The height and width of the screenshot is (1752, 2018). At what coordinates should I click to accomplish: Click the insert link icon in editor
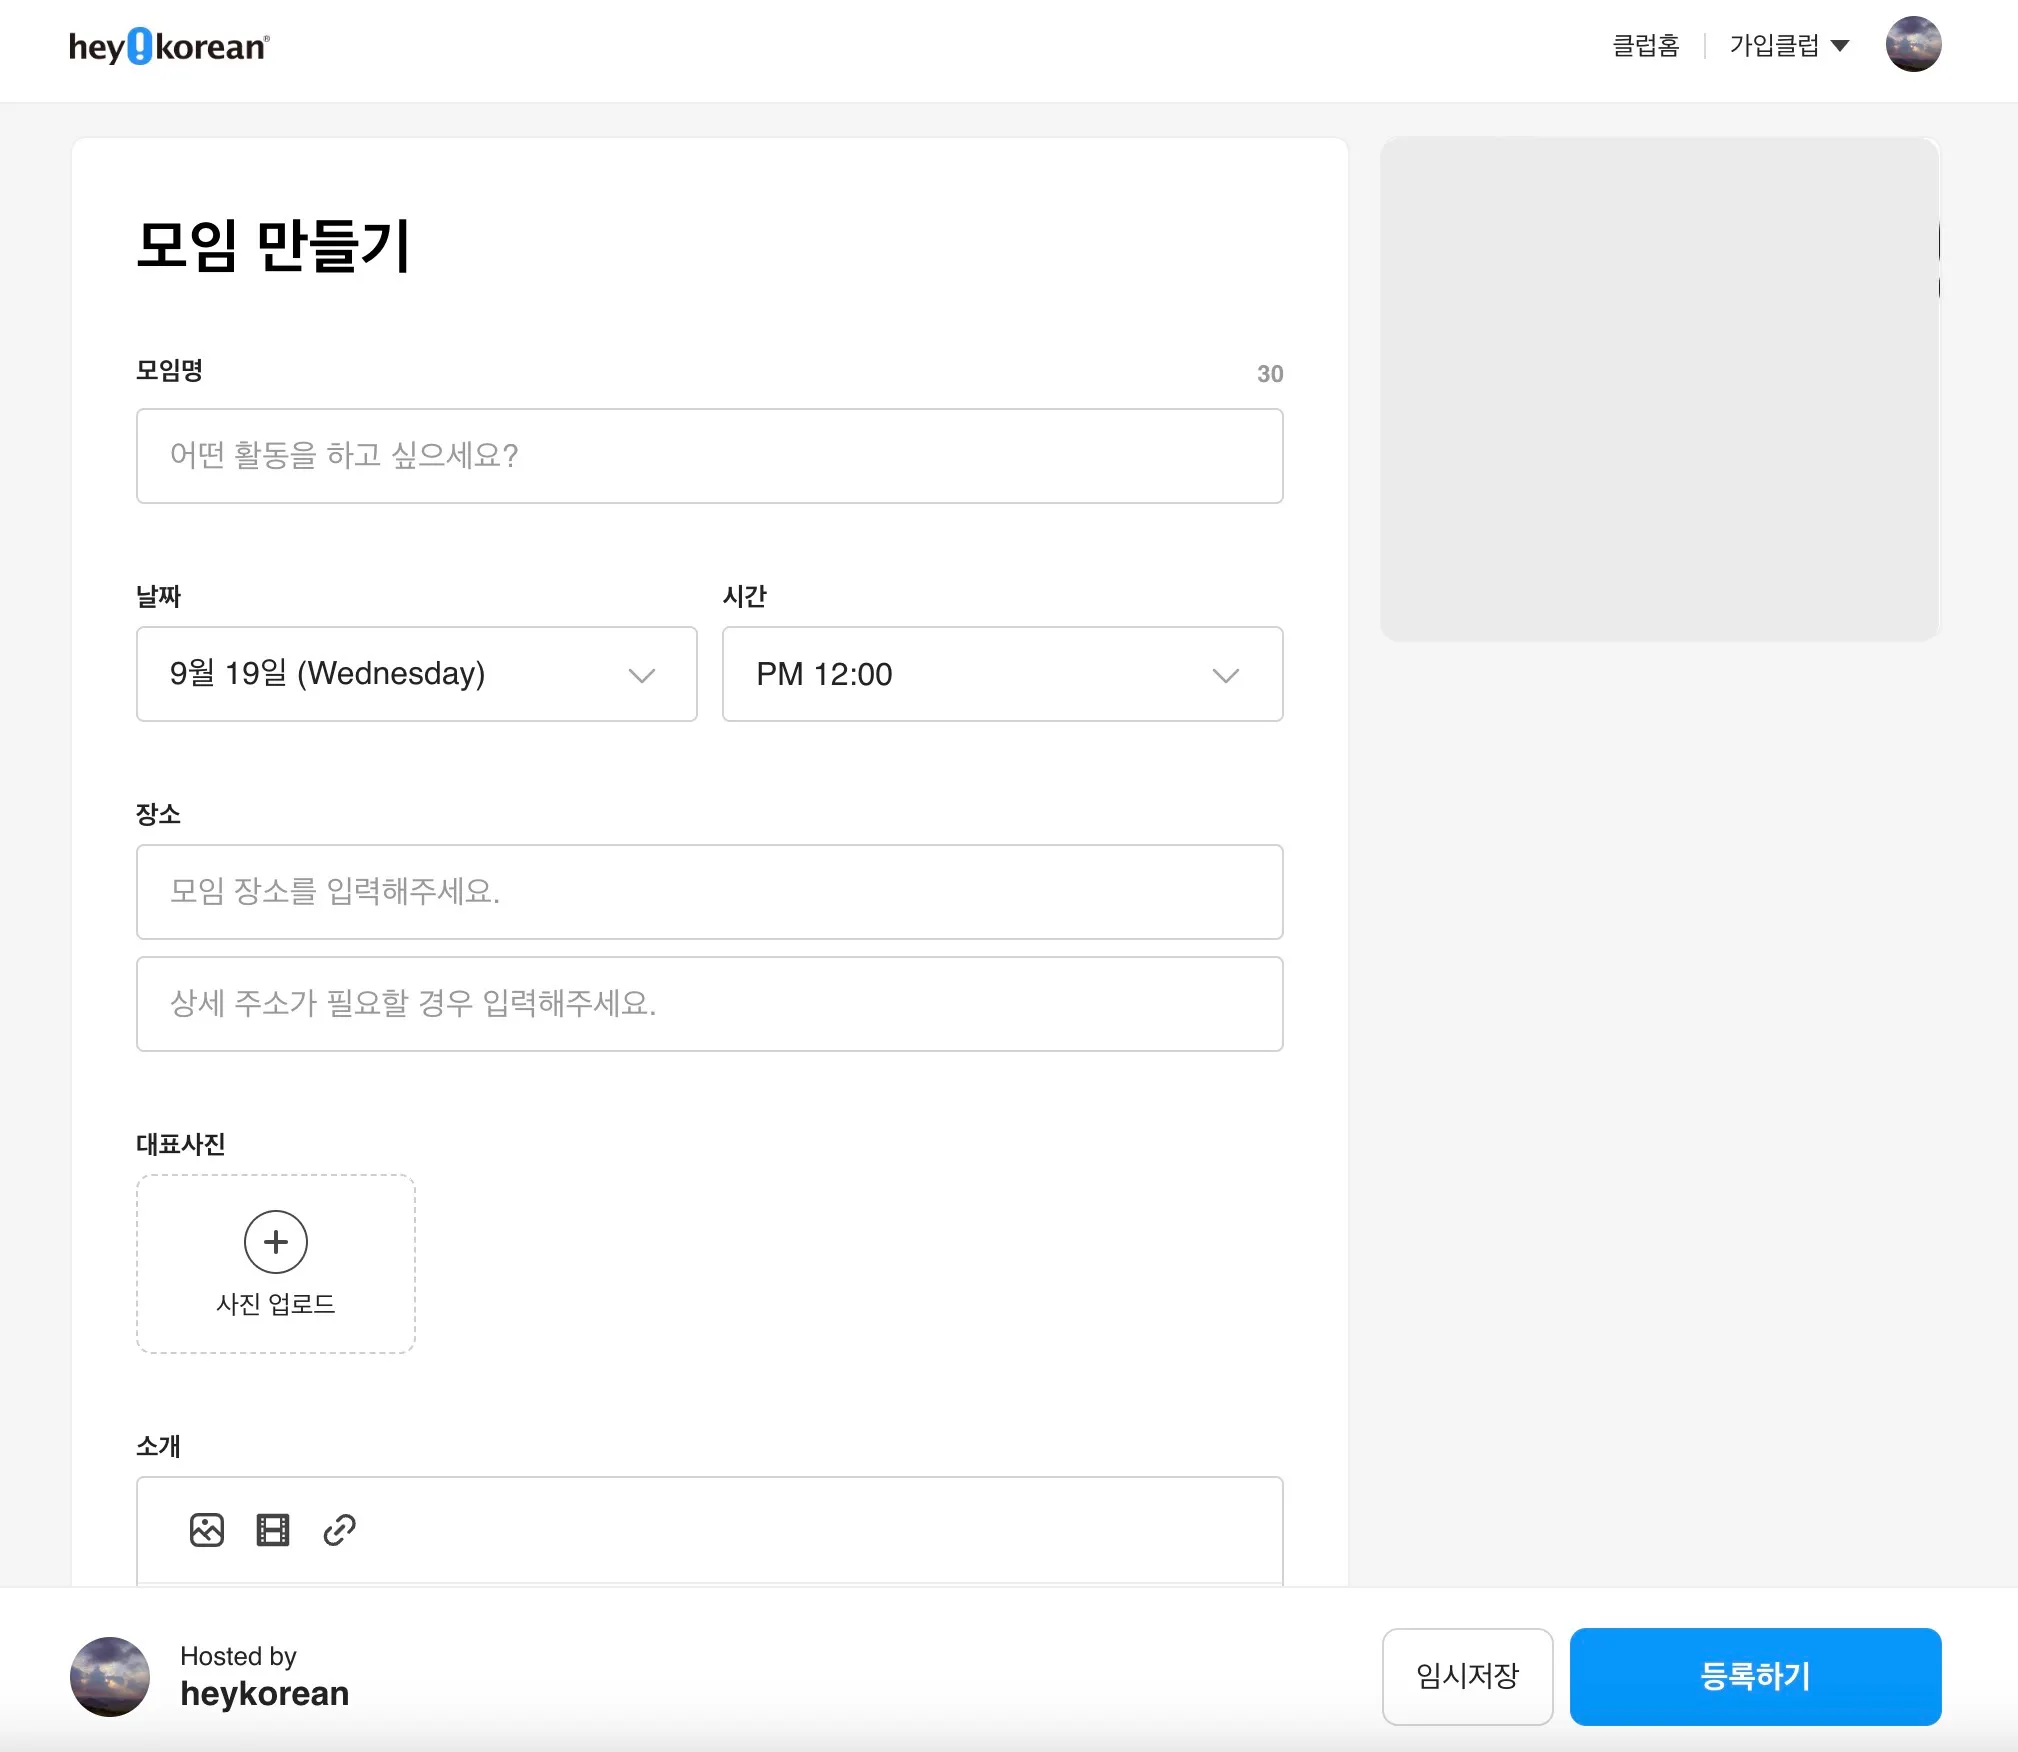coord(339,1529)
